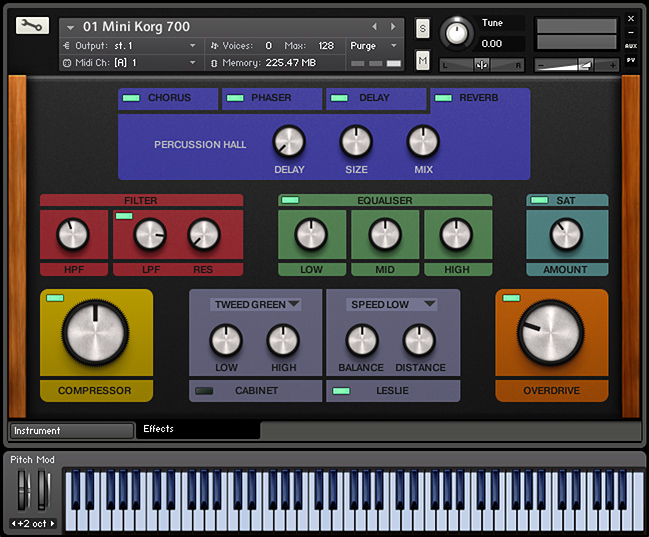Viewport: 649px width, 537px height.
Task: Click the Max voices 128 value
Action: coord(326,46)
